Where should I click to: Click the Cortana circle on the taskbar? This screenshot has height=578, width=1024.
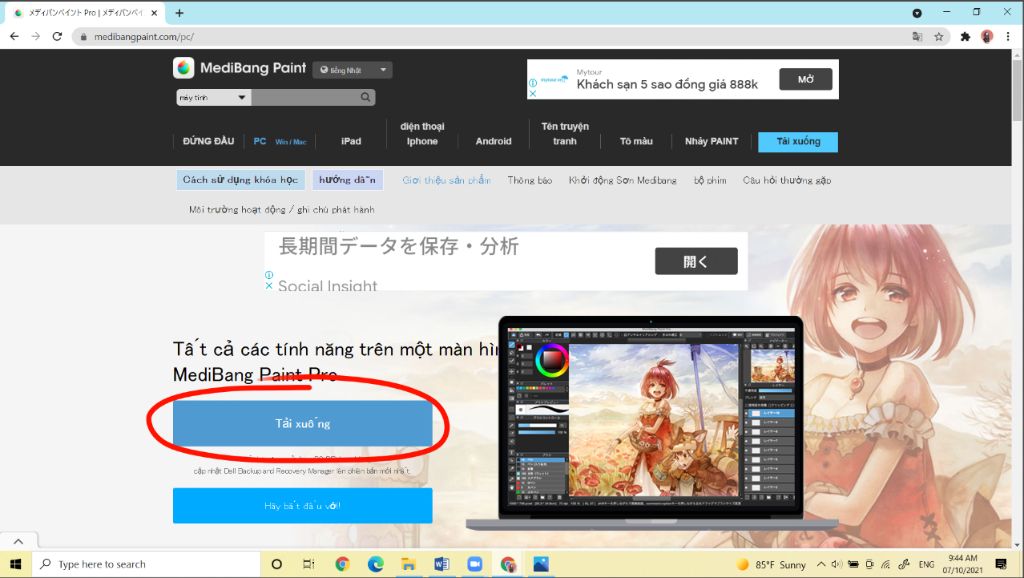[x=276, y=564]
